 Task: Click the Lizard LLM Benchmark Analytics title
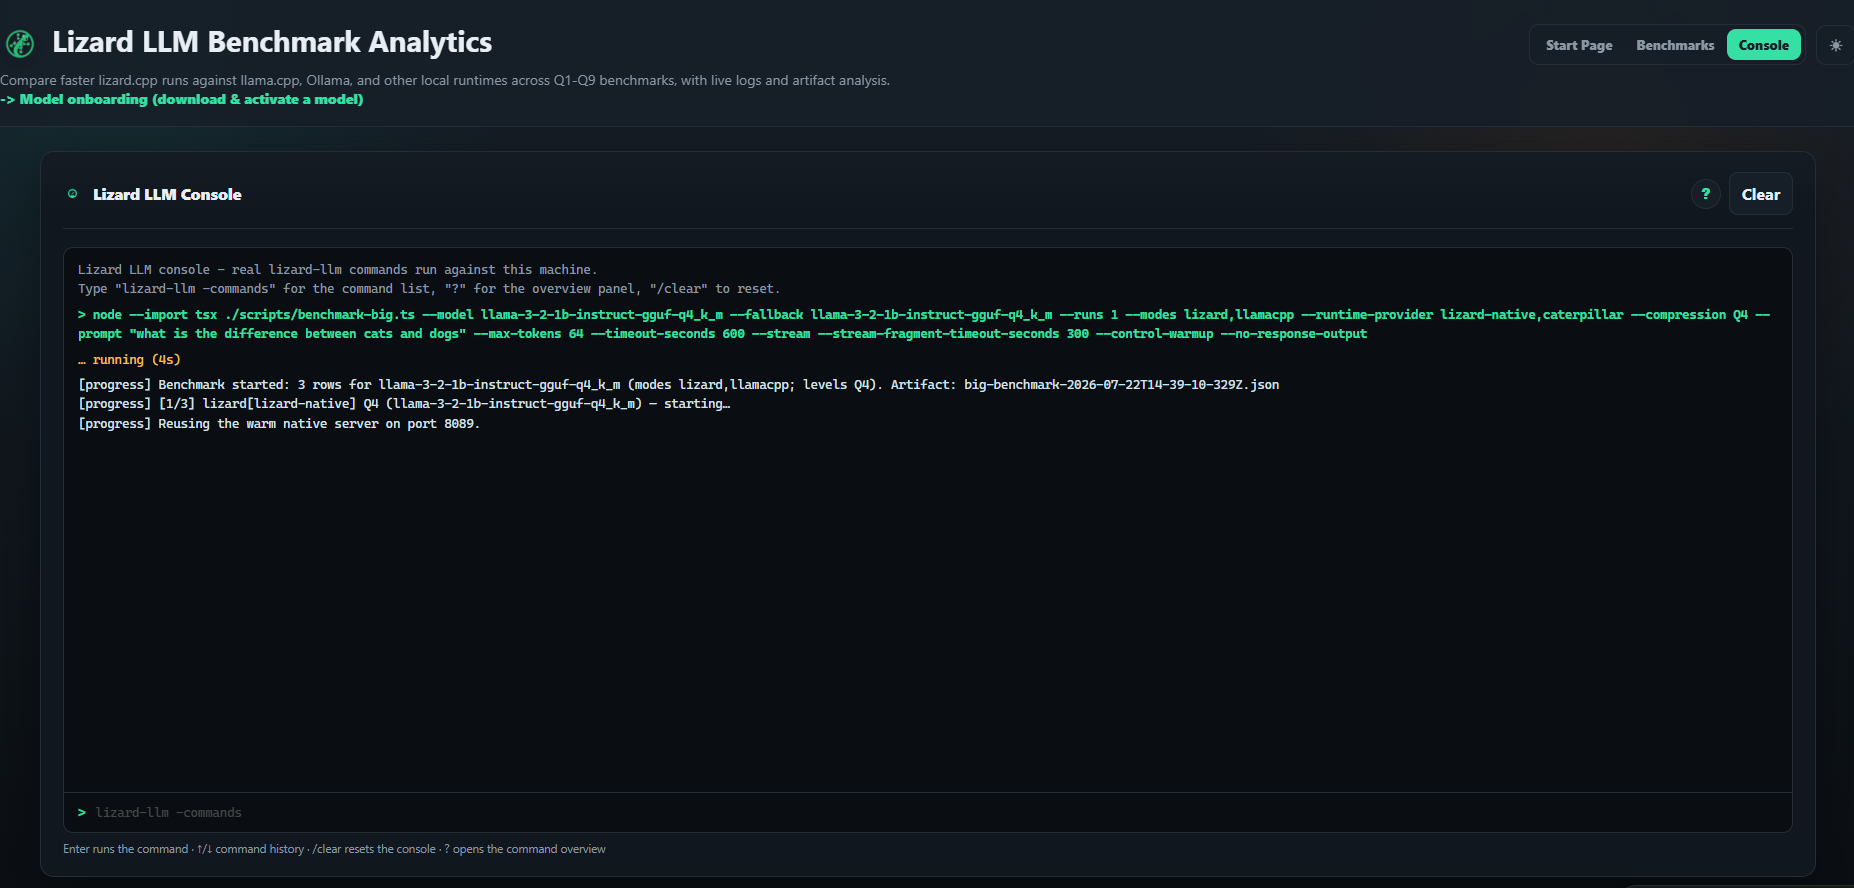[x=272, y=42]
